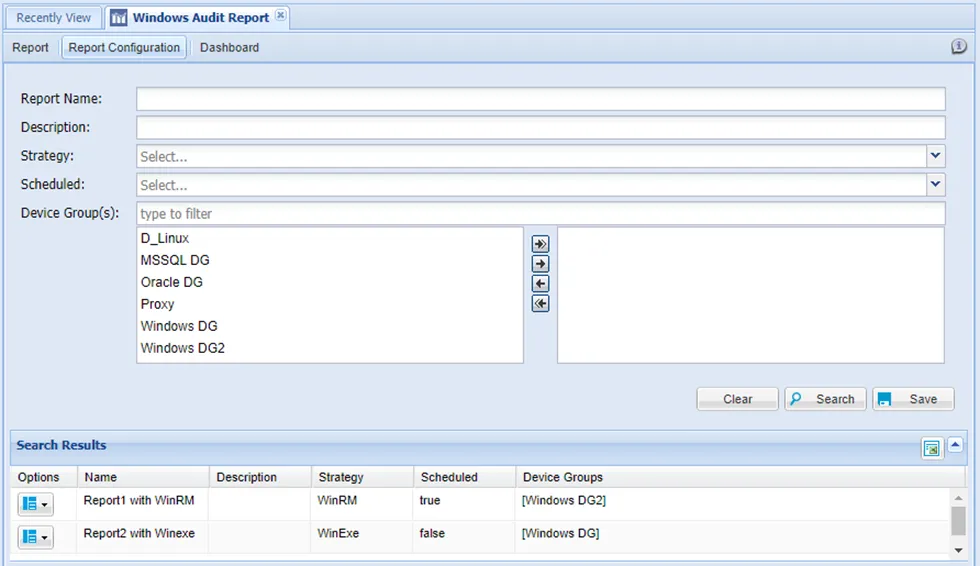Click results scrollbar down arrow

958,550
